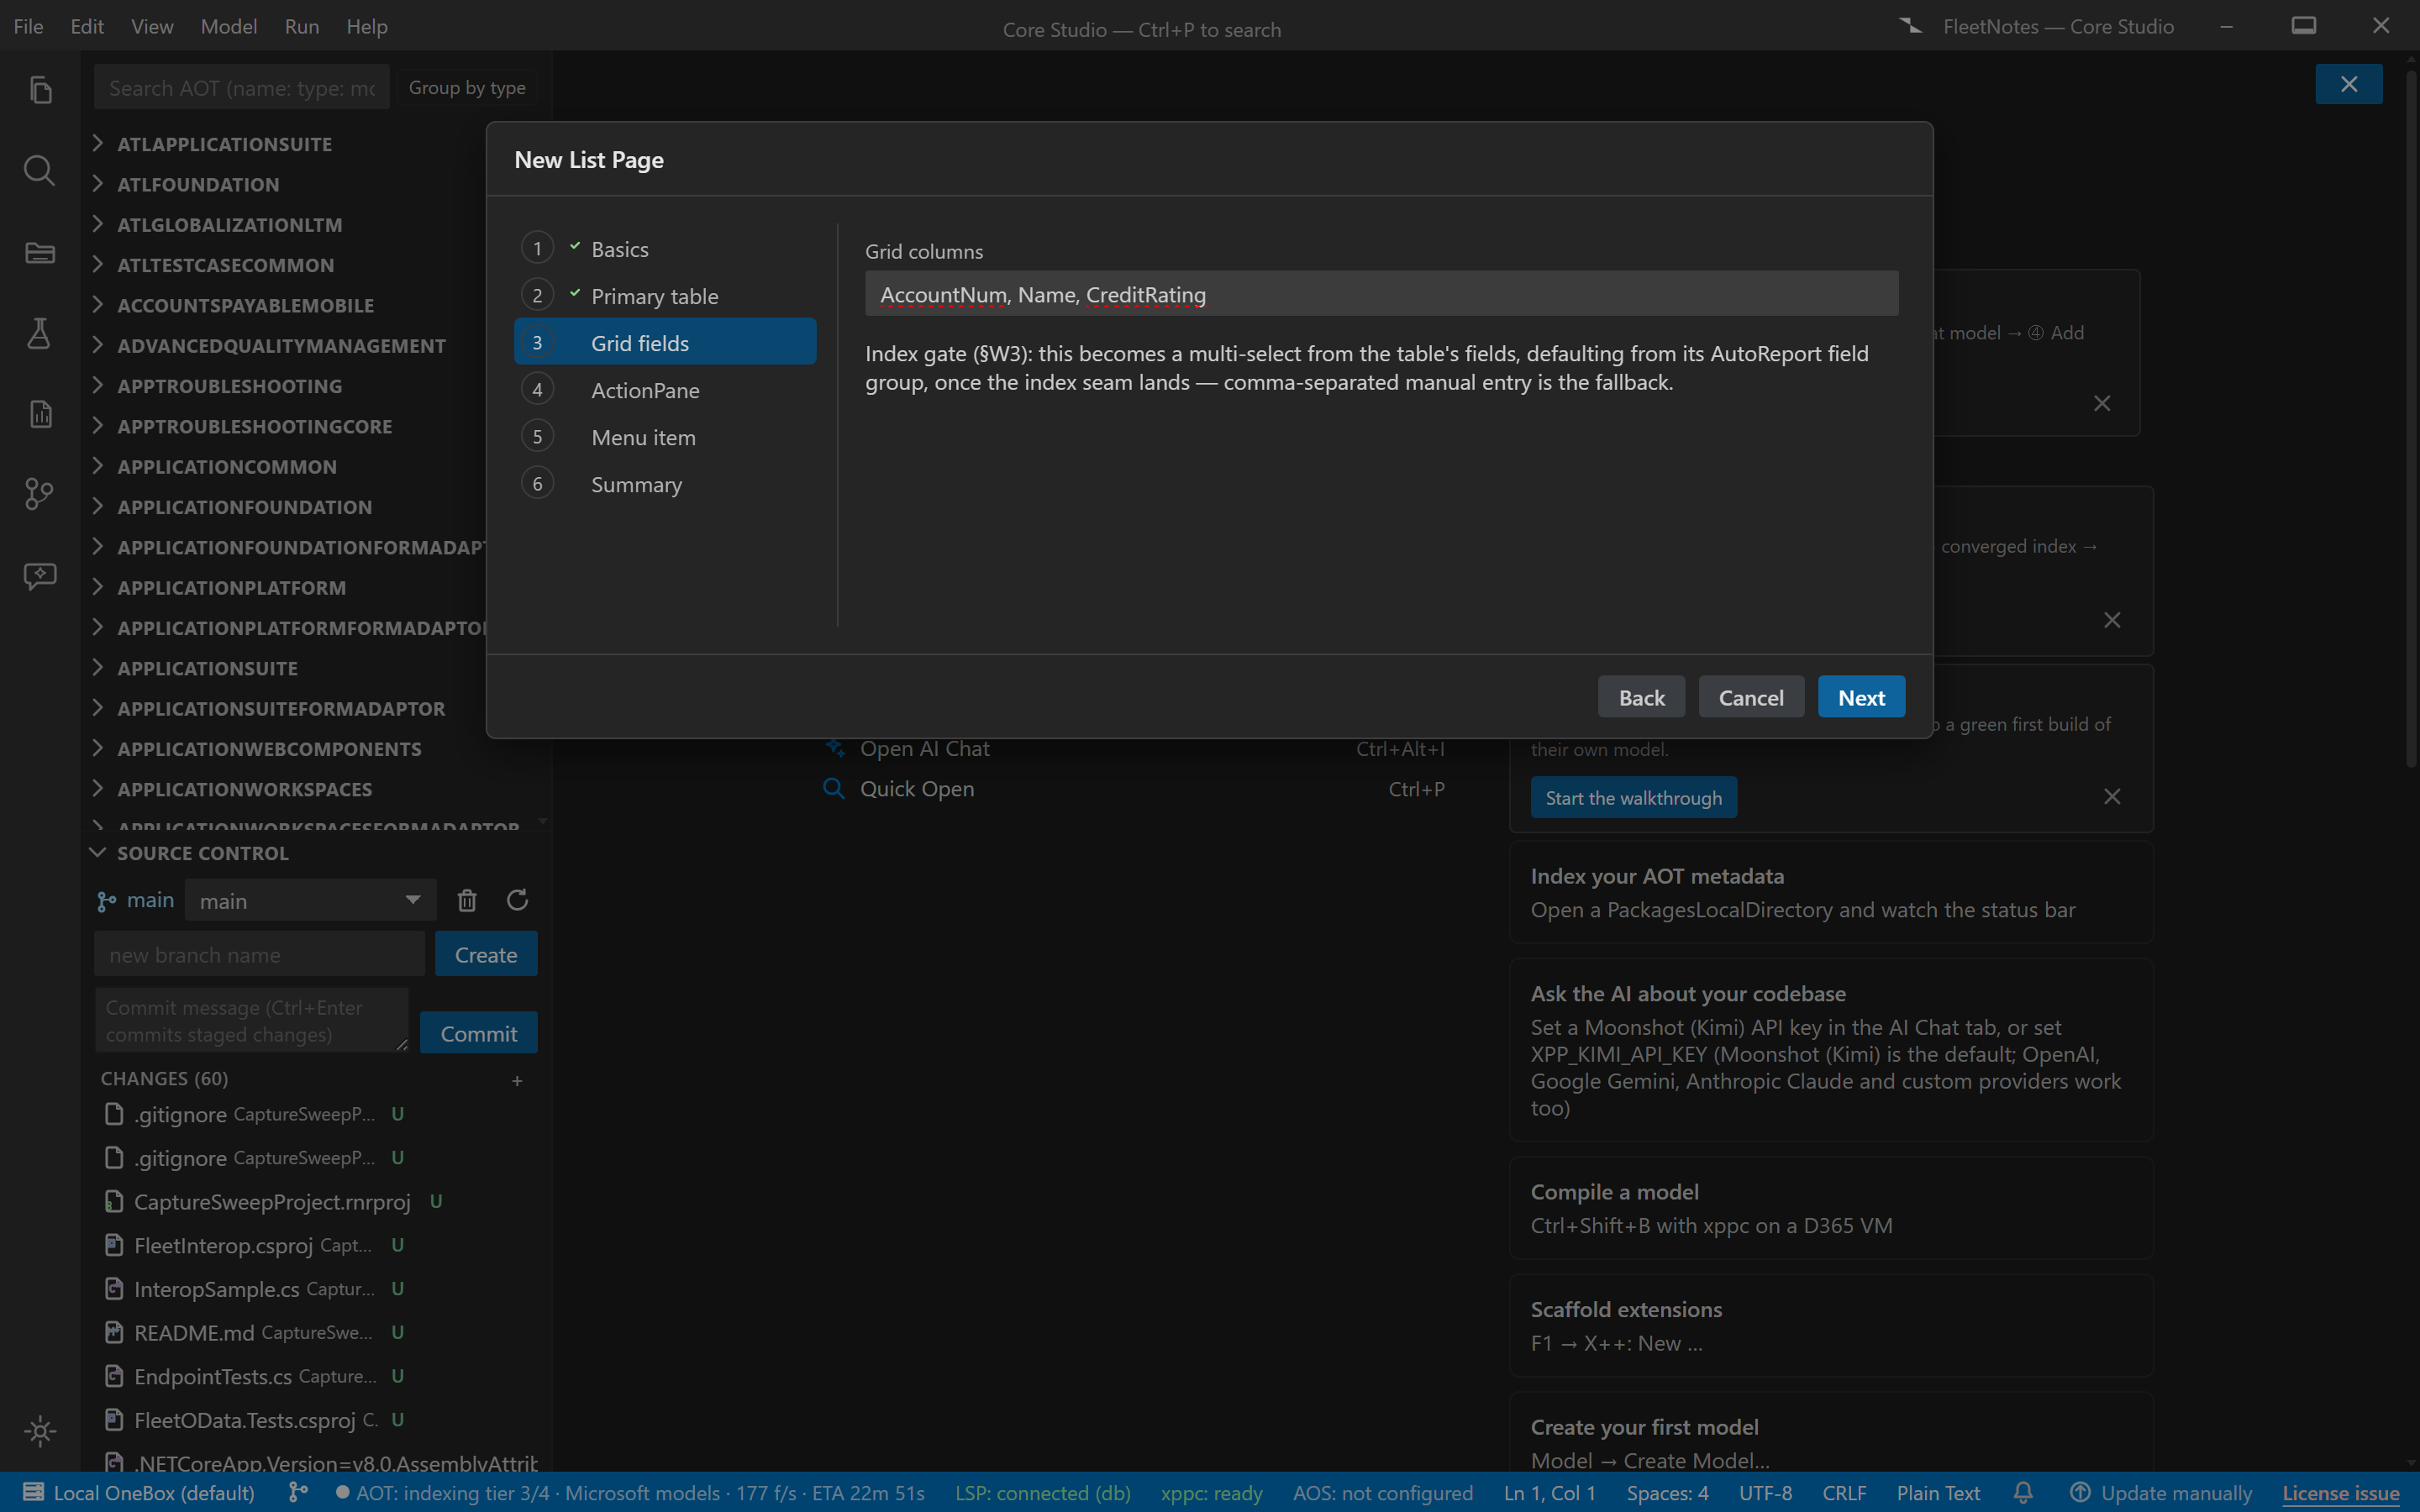
Task: Toggle the theme sun icon
Action: [x=40, y=1431]
